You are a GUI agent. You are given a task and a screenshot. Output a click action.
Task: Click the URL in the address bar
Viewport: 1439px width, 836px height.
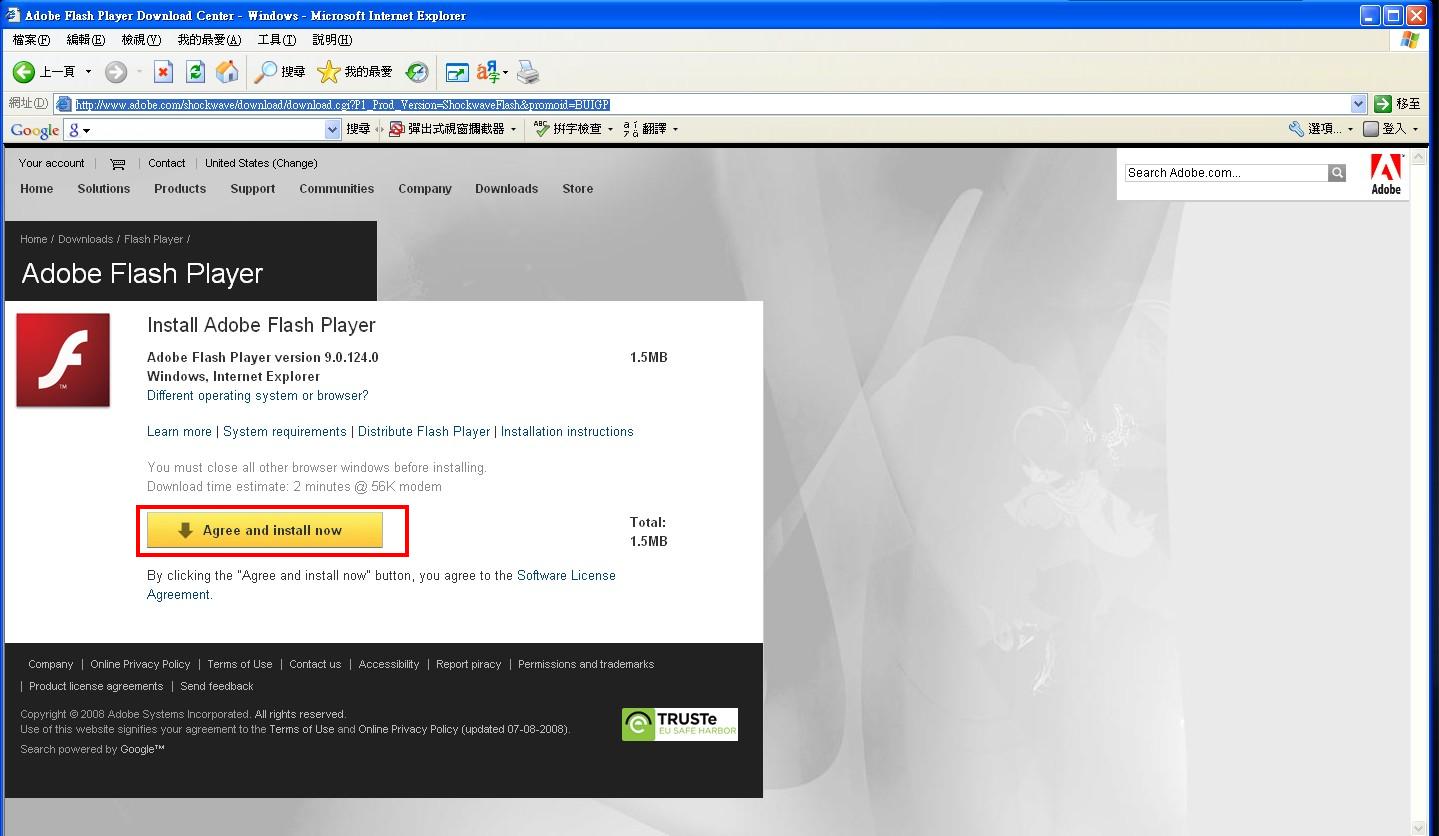342,104
